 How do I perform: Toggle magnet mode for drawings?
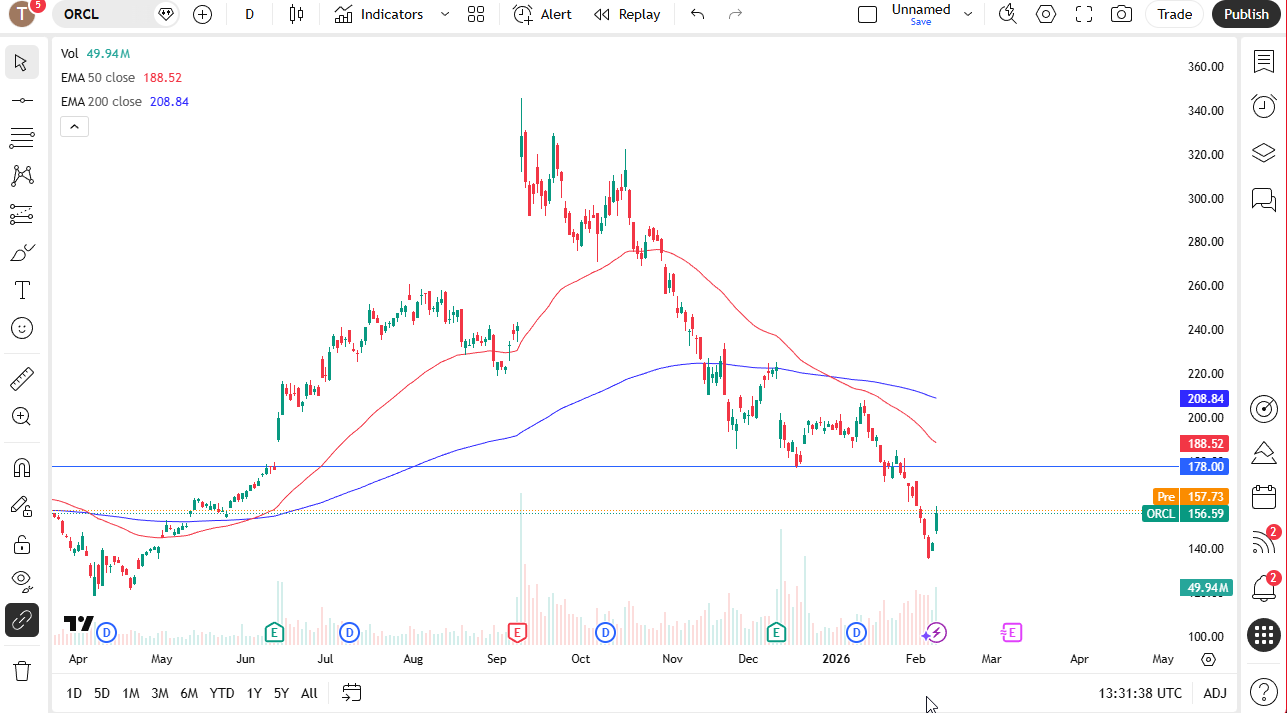coord(22,468)
